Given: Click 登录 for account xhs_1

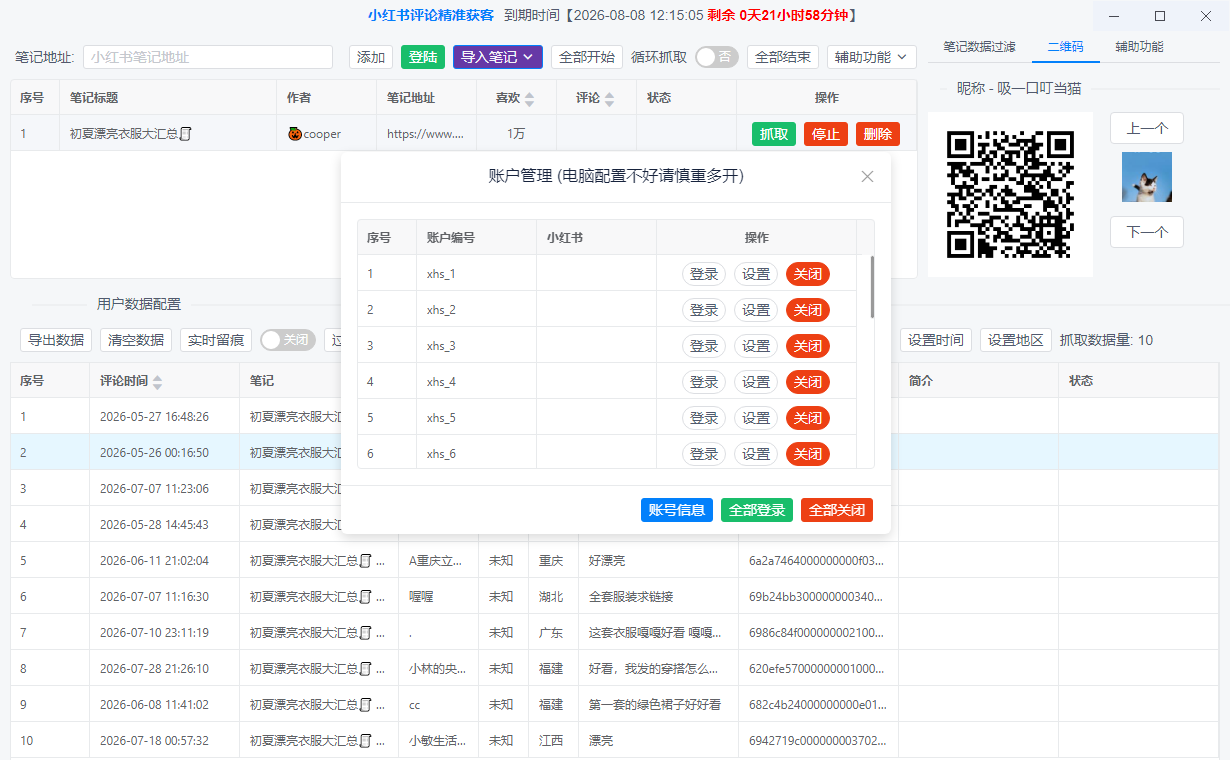Looking at the screenshot, I should click(x=704, y=274).
